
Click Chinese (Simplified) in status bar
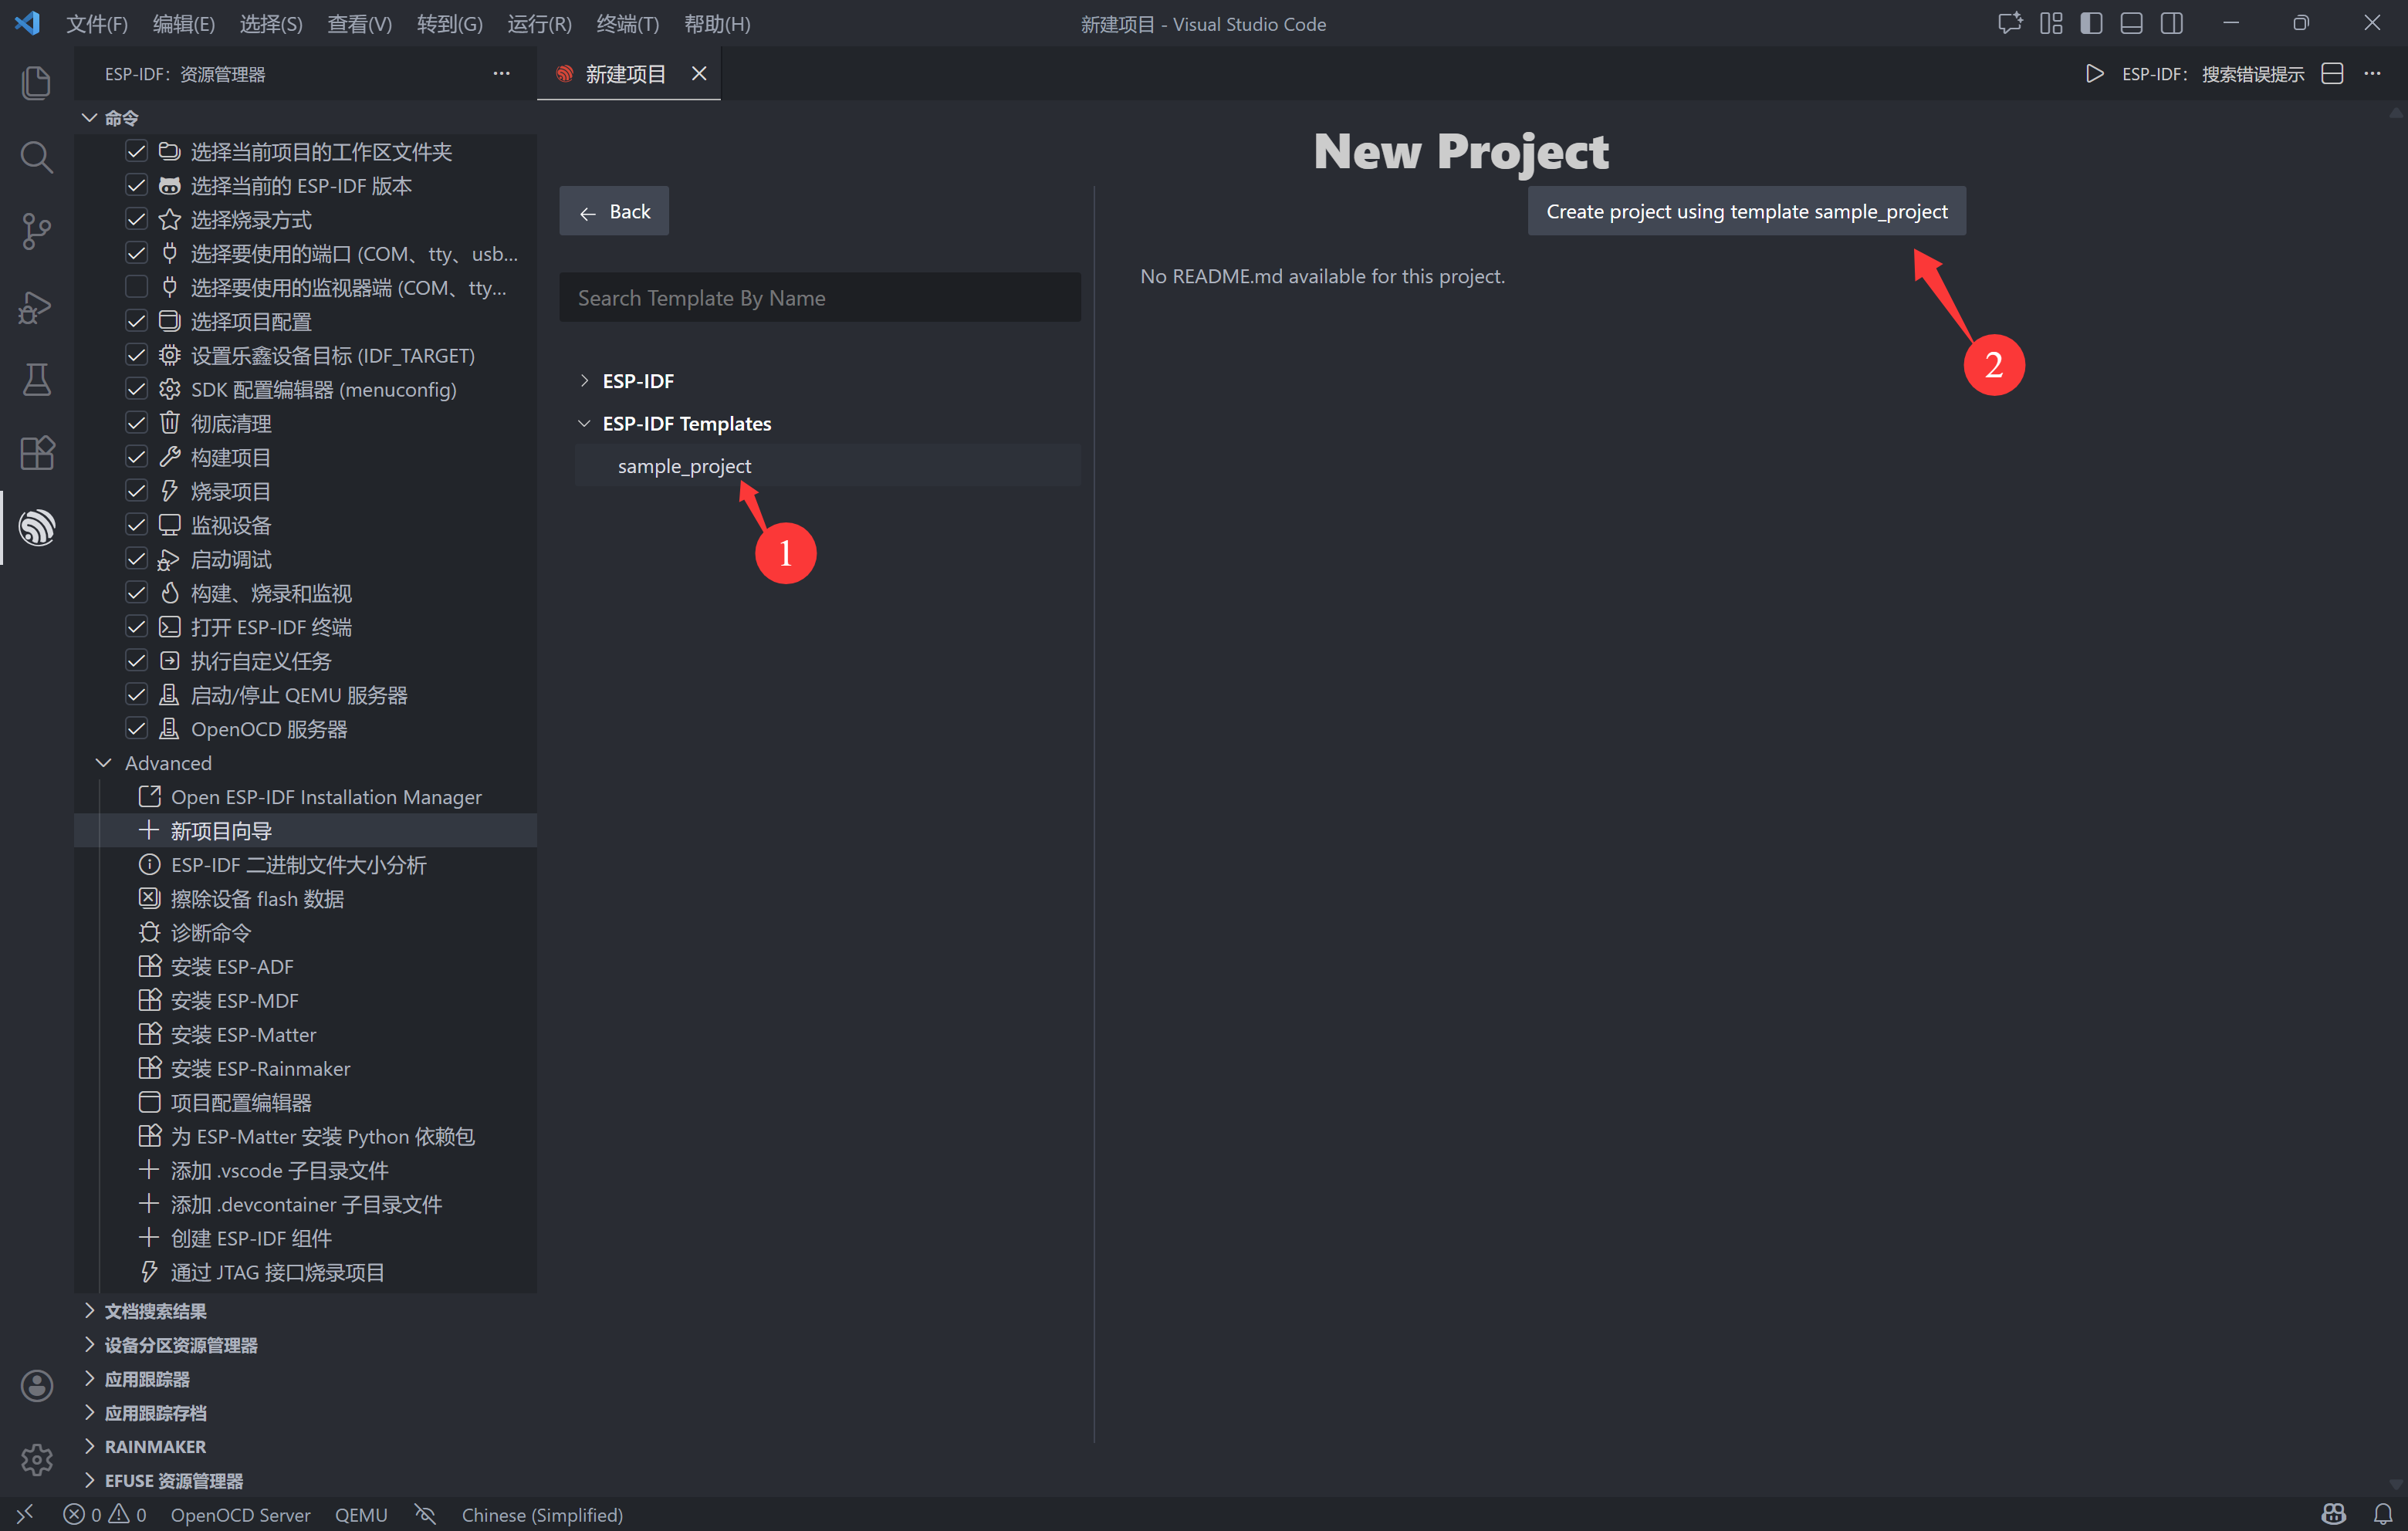tap(542, 1514)
